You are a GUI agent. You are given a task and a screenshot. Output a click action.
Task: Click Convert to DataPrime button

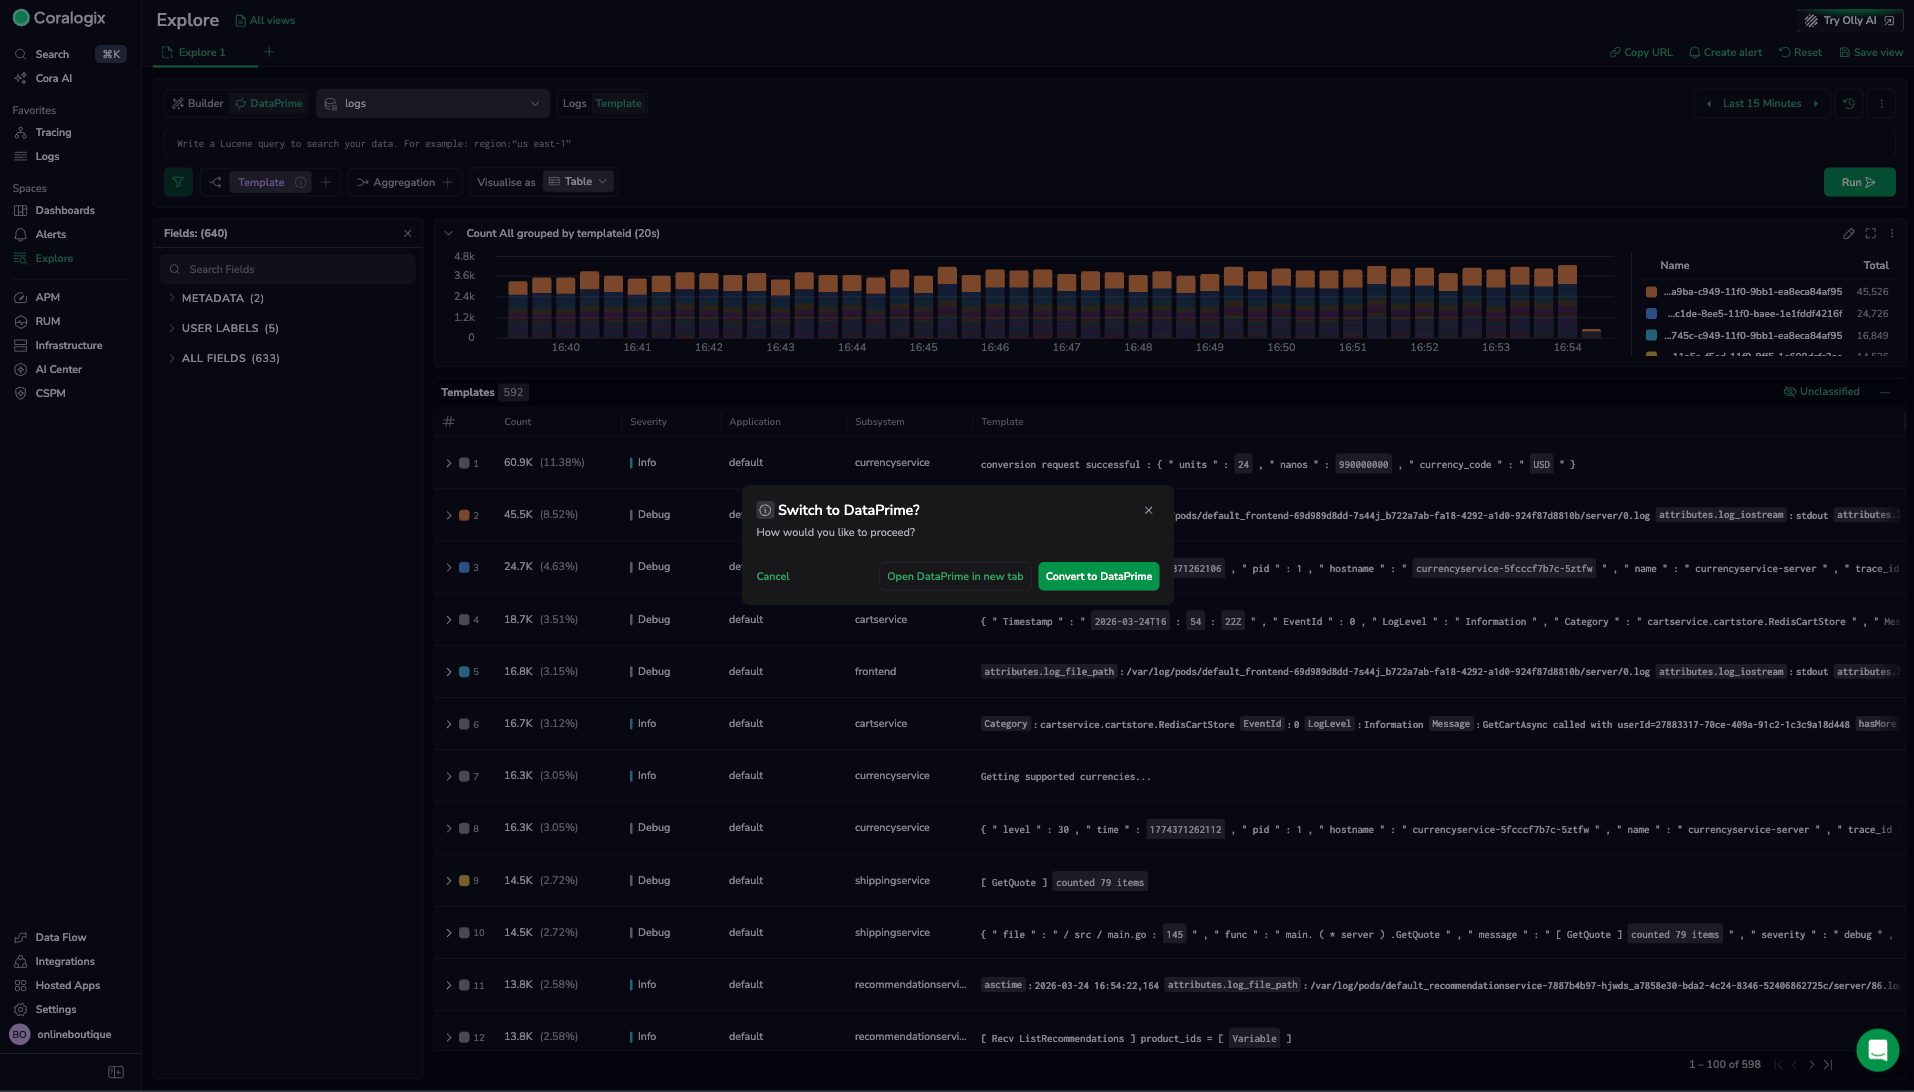pyautogui.click(x=1098, y=576)
